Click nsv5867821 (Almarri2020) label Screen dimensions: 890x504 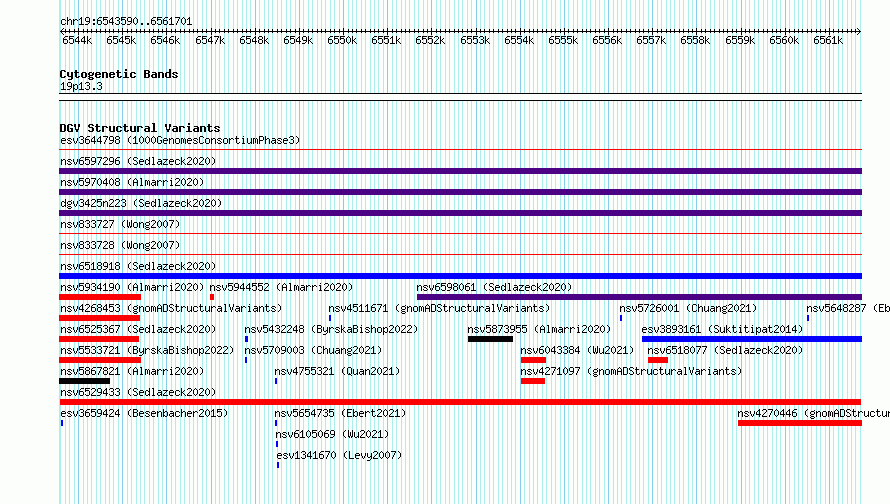click(x=132, y=371)
